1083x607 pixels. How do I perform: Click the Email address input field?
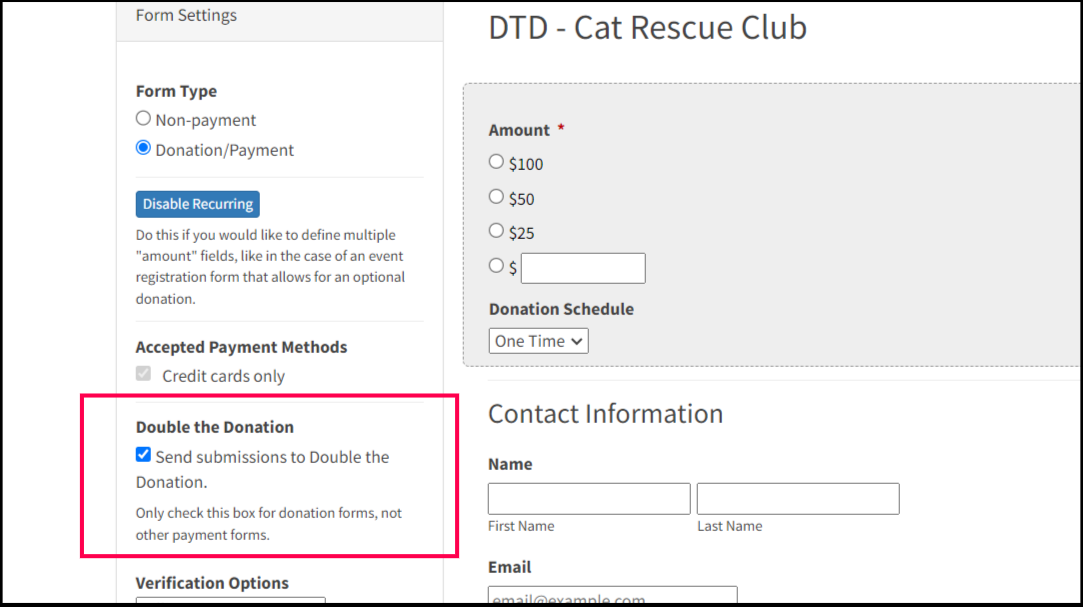[612, 597]
